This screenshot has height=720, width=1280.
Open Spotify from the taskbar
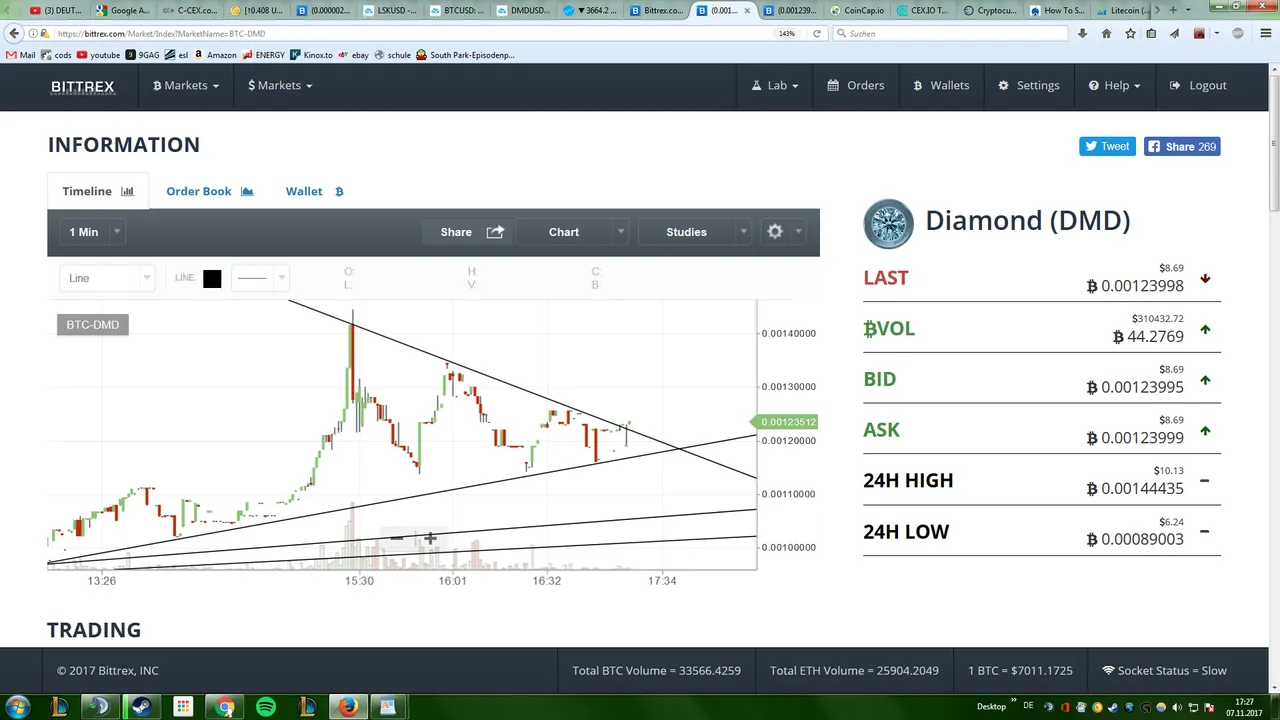point(265,707)
